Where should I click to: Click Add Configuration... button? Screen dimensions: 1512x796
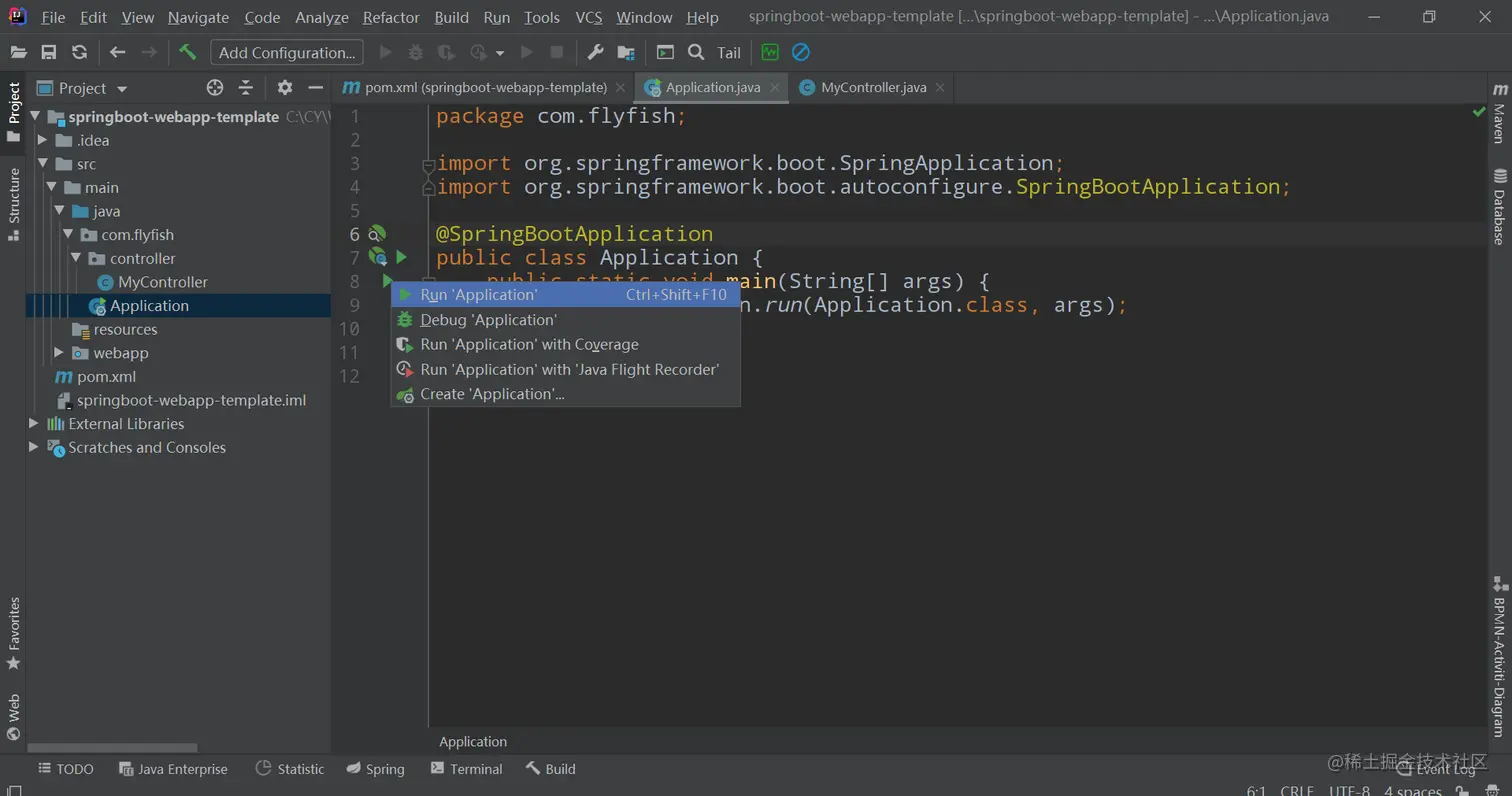(x=287, y=52)
